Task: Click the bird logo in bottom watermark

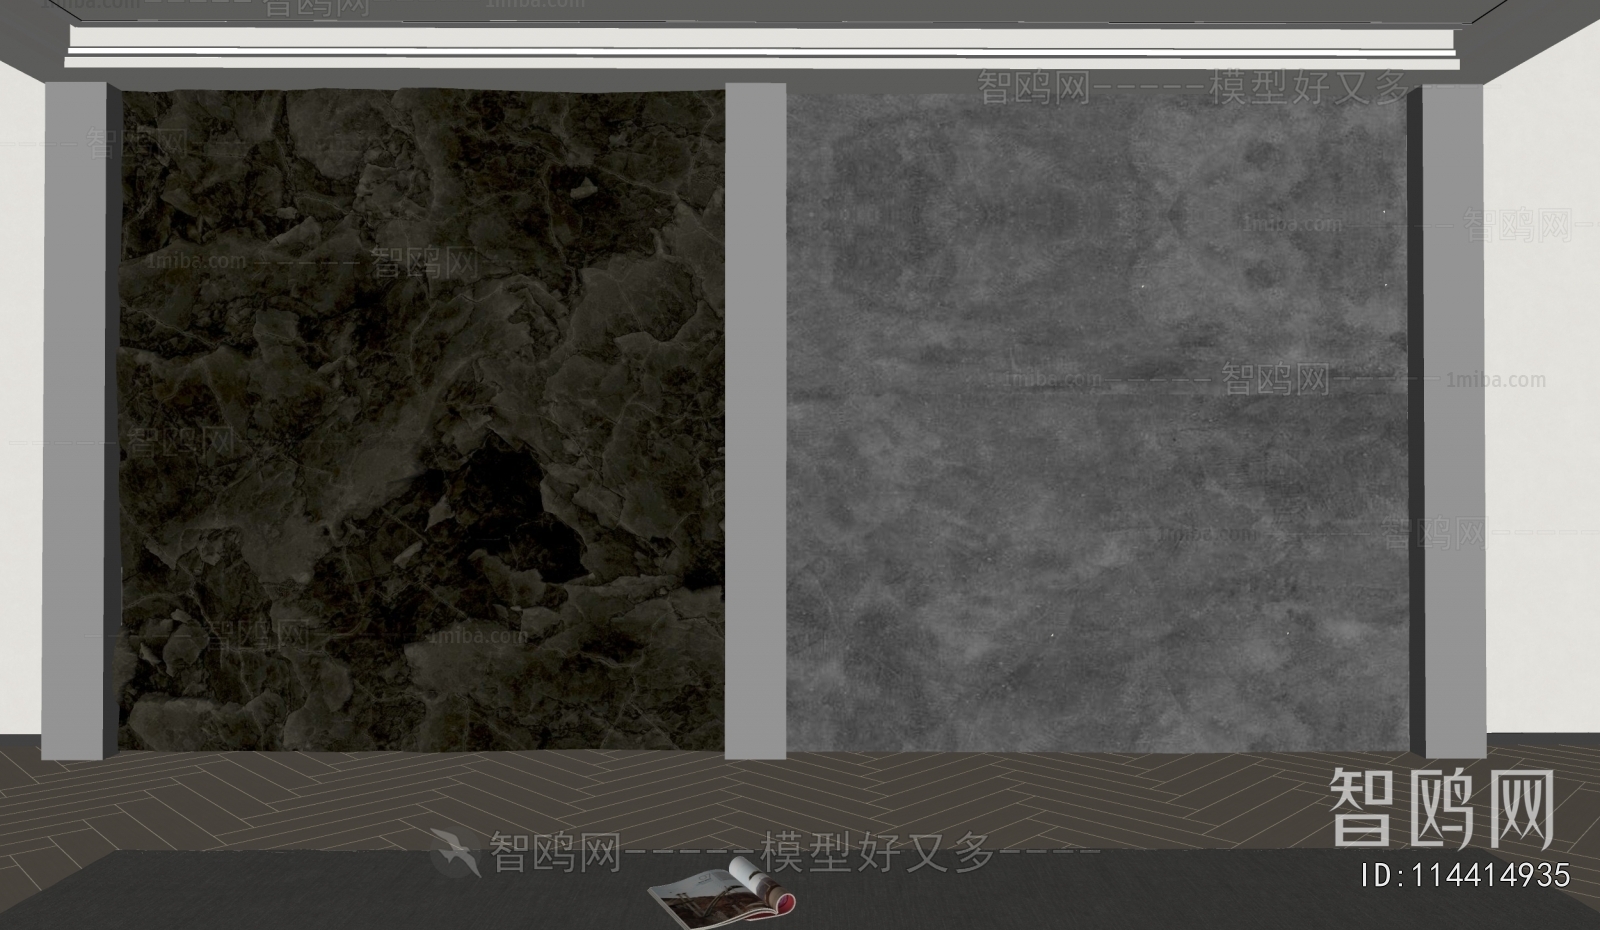Action: click(455, 853)
